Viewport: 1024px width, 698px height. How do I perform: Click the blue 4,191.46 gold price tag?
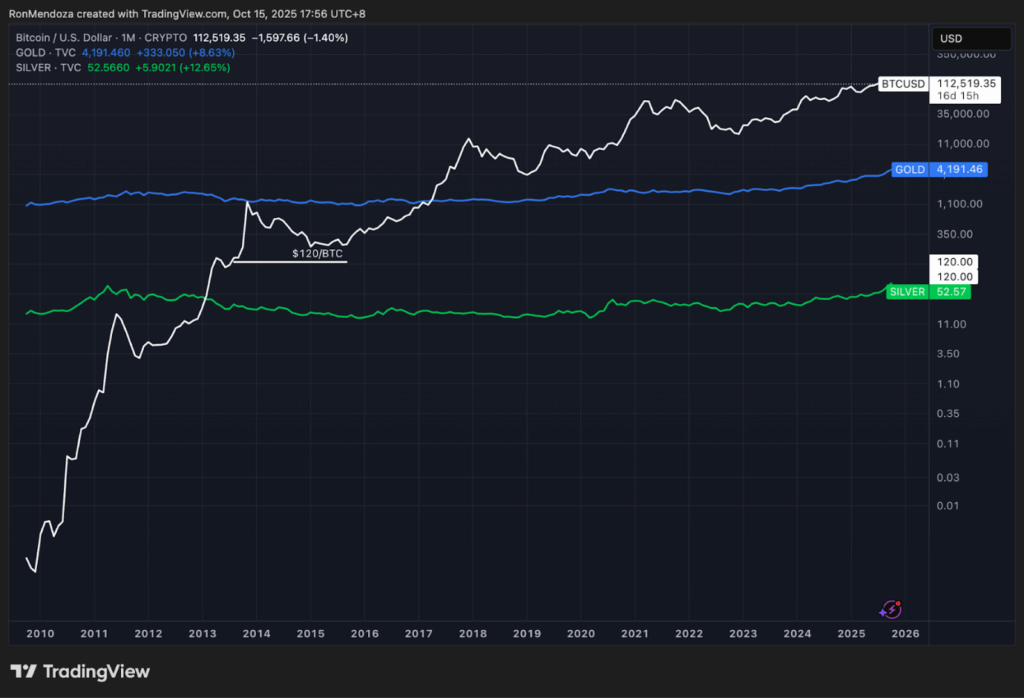tap(958, 170)
